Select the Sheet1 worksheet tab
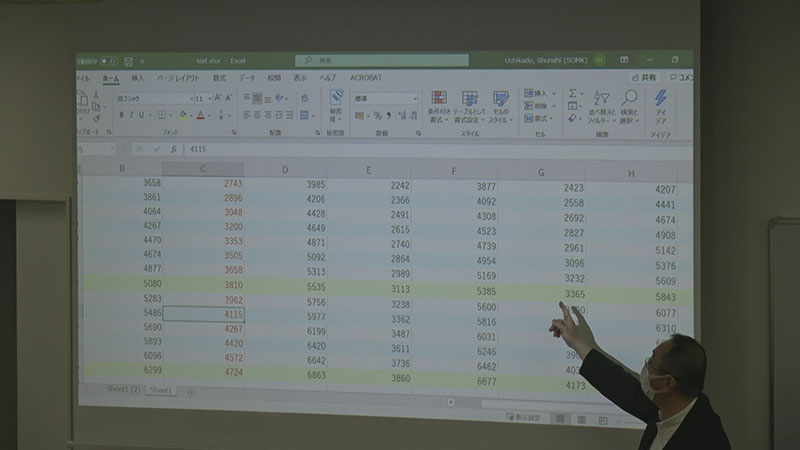Image resolution: width=800 pixels, height=450 pixels. point(160,390)
